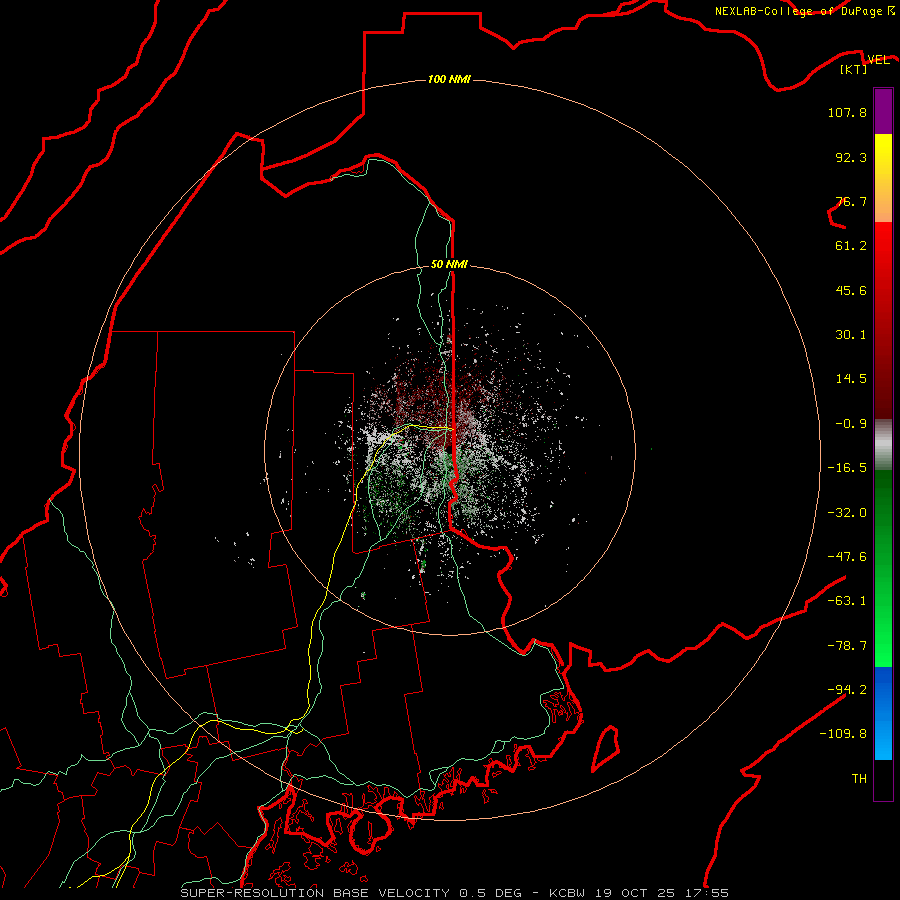Click the 17:55 timestamp in the caption
Image resolution: width=900 pixels, height=900 pixels.
coord(707,893)
